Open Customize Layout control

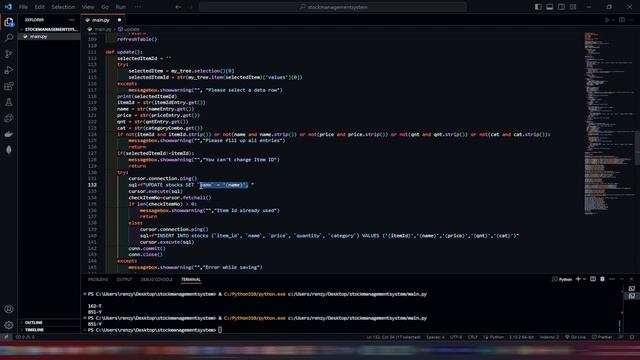(573, 7)
